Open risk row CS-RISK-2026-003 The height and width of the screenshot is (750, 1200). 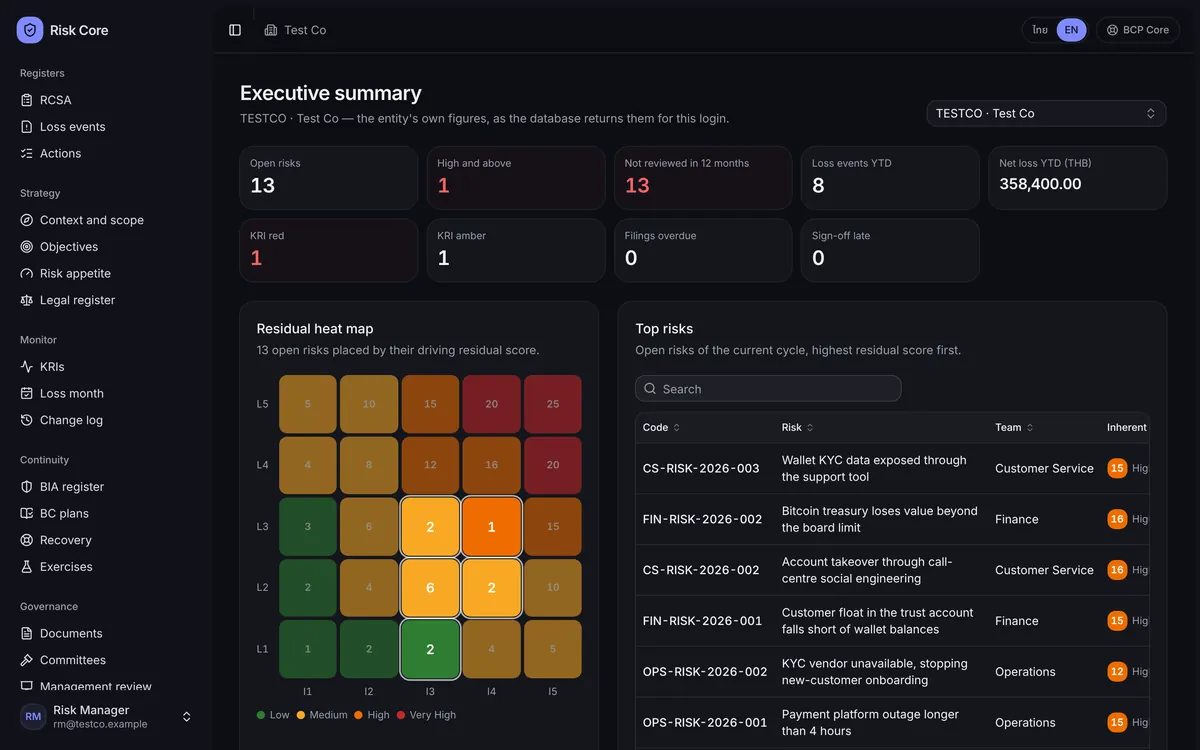click(892, 468)
